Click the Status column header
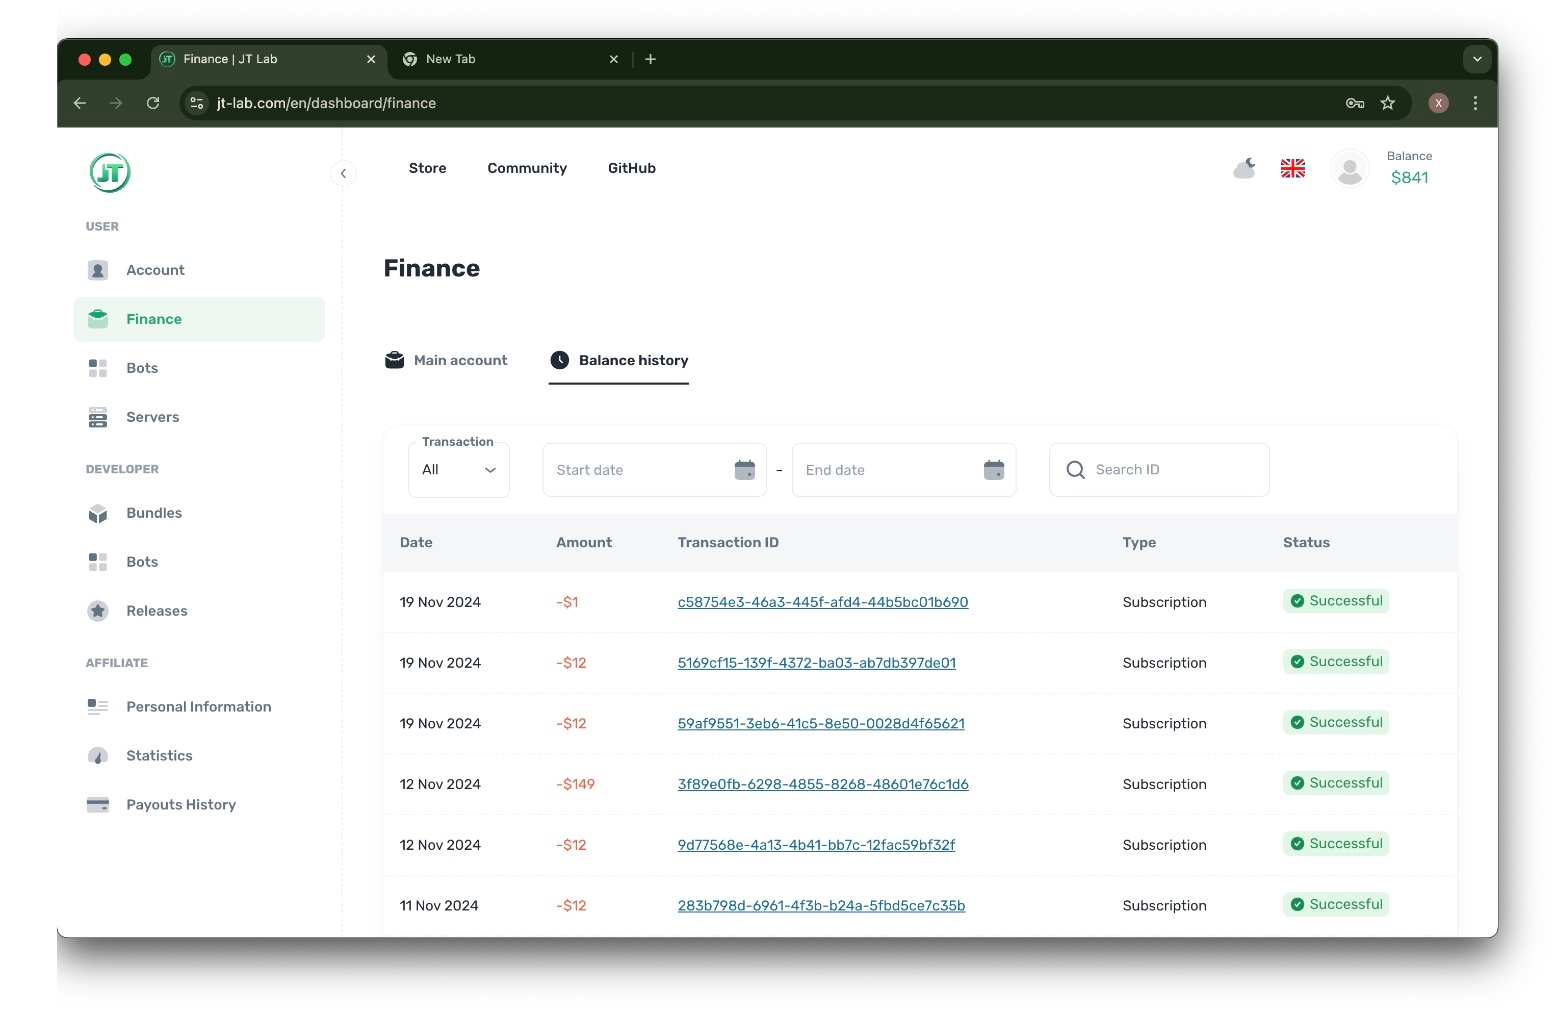 [1306, 543]
